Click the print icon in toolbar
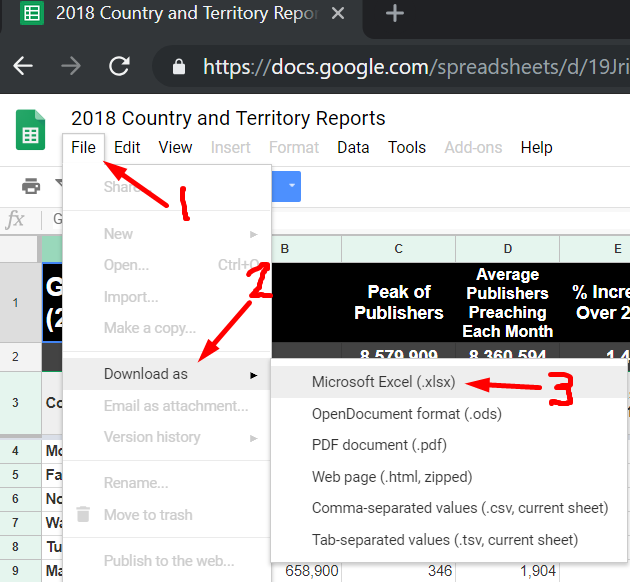 coord(32,186)
